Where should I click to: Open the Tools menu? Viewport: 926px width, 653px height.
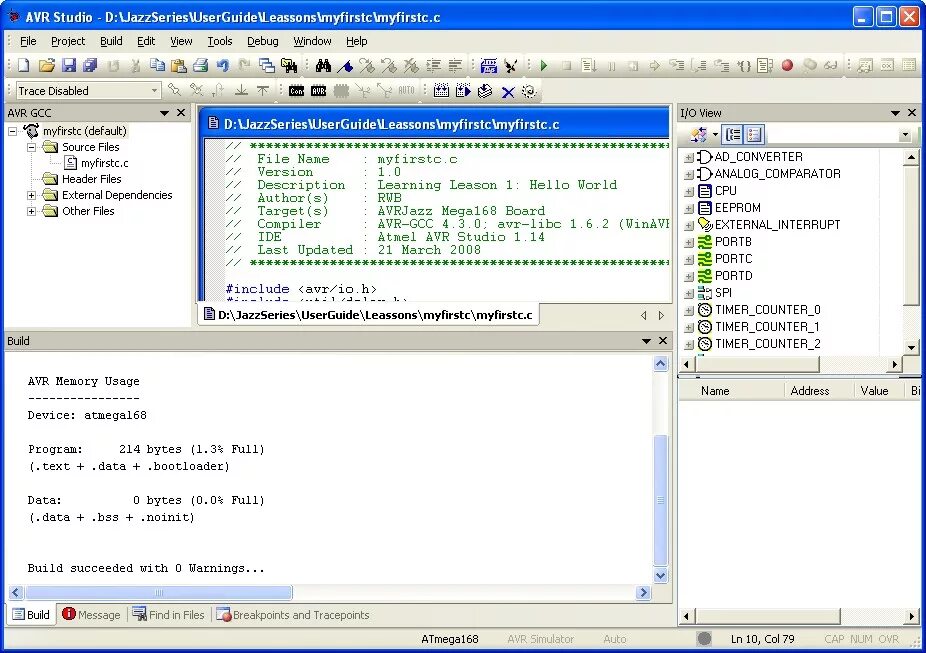[x=220, y=41]
